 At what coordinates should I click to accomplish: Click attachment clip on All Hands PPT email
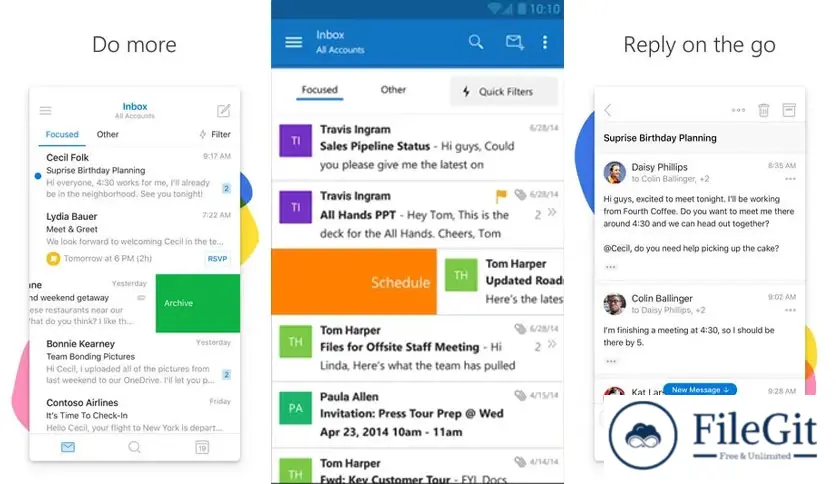(x=520, y=195)
